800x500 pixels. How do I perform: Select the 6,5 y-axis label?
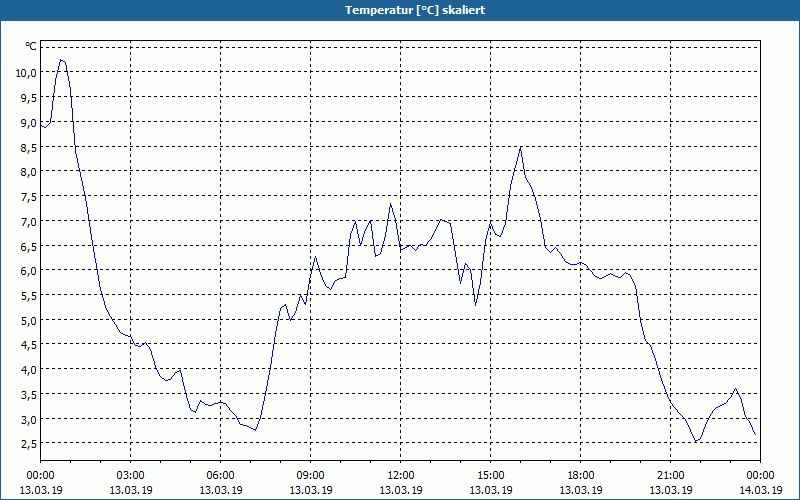(x=29, y=246)
